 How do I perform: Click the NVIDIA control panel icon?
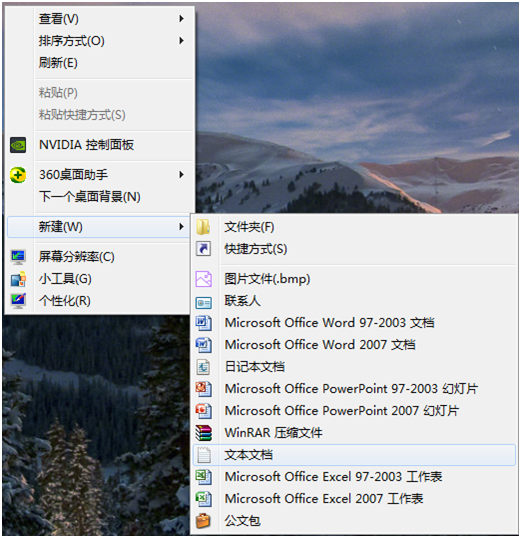click(18, 145)
